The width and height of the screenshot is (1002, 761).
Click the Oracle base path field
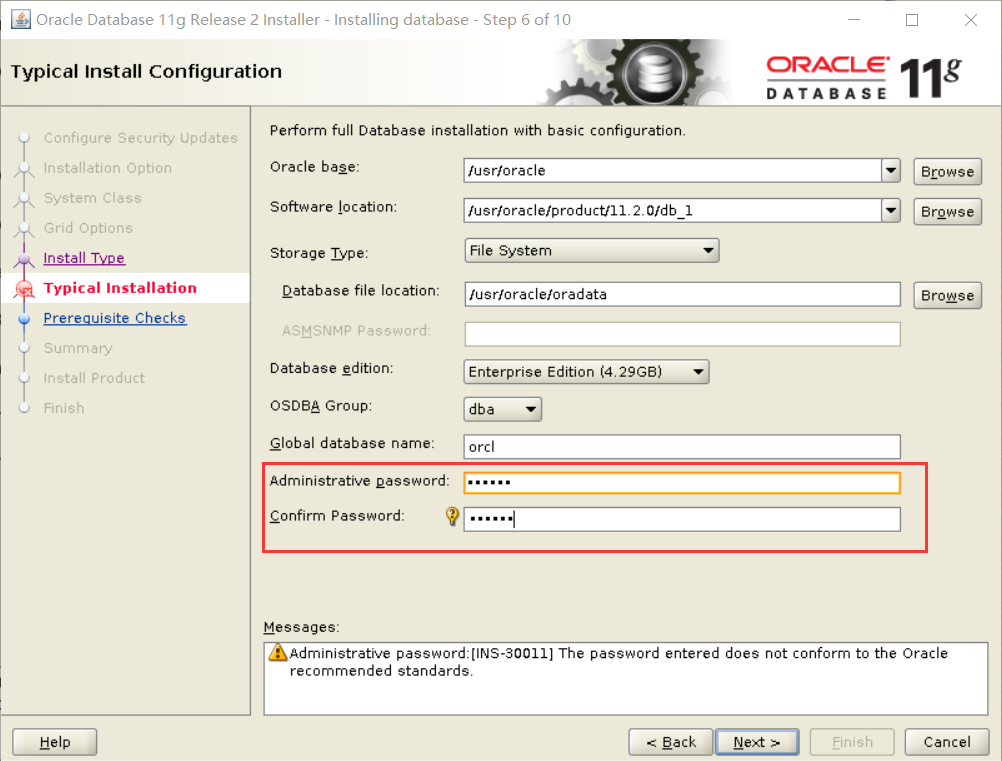pos(673,171)
